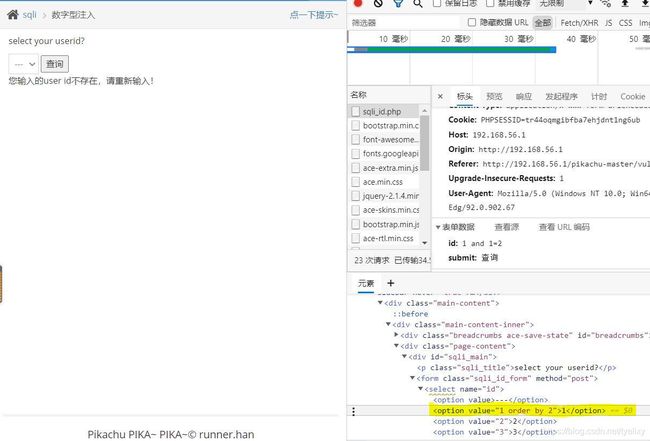Switch to the Preview tab
This screenshot has width=650, height=441.
click(x=494, y=97)
